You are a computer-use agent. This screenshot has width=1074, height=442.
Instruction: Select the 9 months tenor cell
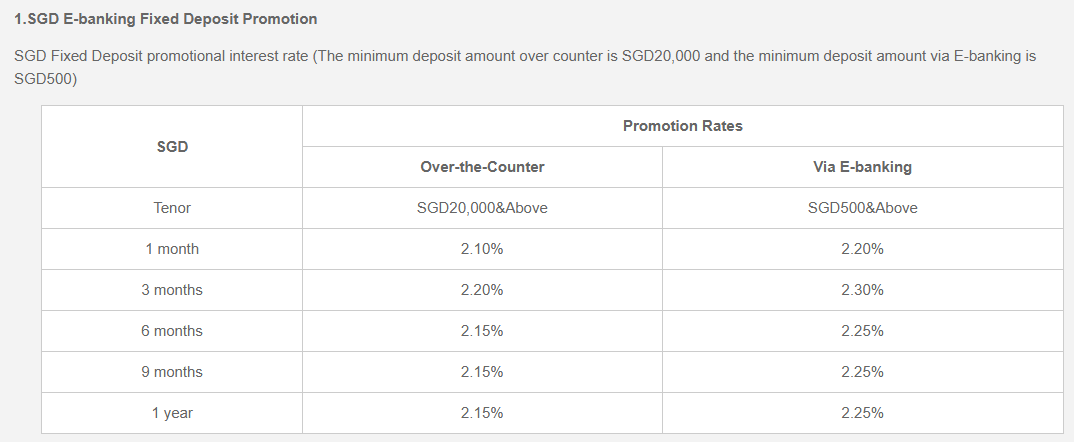(x=172, y=372)
